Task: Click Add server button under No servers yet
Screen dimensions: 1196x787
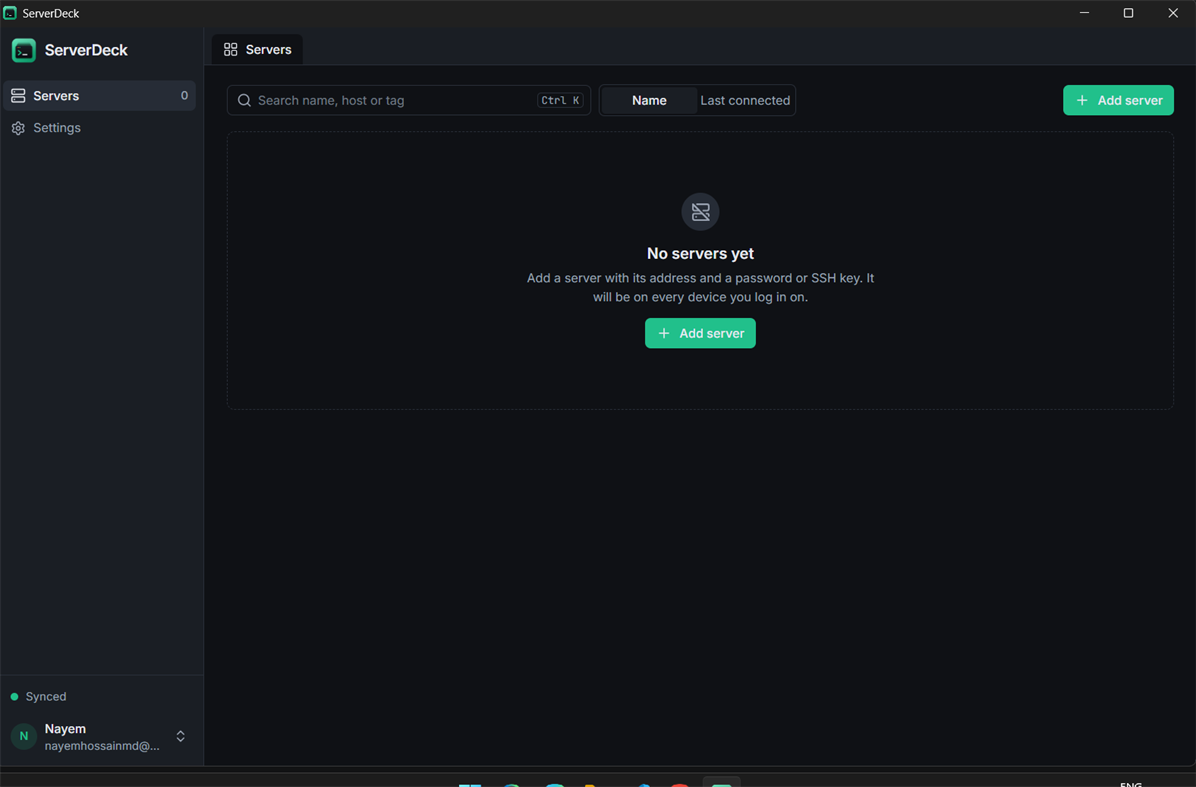Action: (x=700, y=333)
